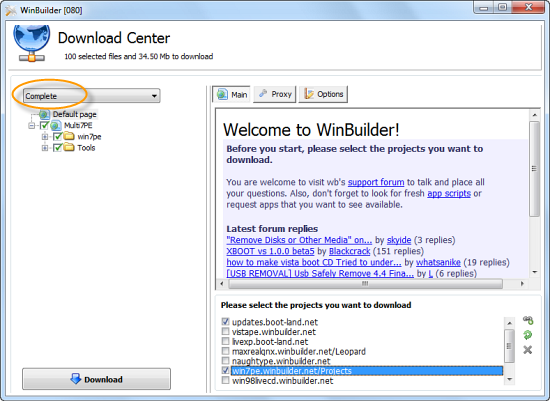Enable vistape.winbuilder.net server

(226, 331)
